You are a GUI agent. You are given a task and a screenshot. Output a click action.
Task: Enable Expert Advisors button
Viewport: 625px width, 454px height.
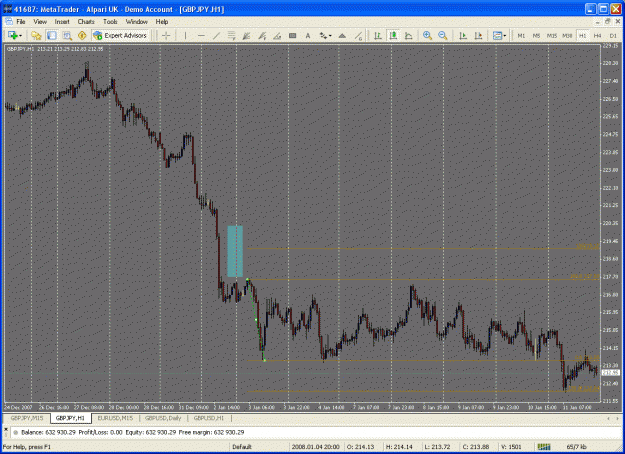click(x=120, y=35)
